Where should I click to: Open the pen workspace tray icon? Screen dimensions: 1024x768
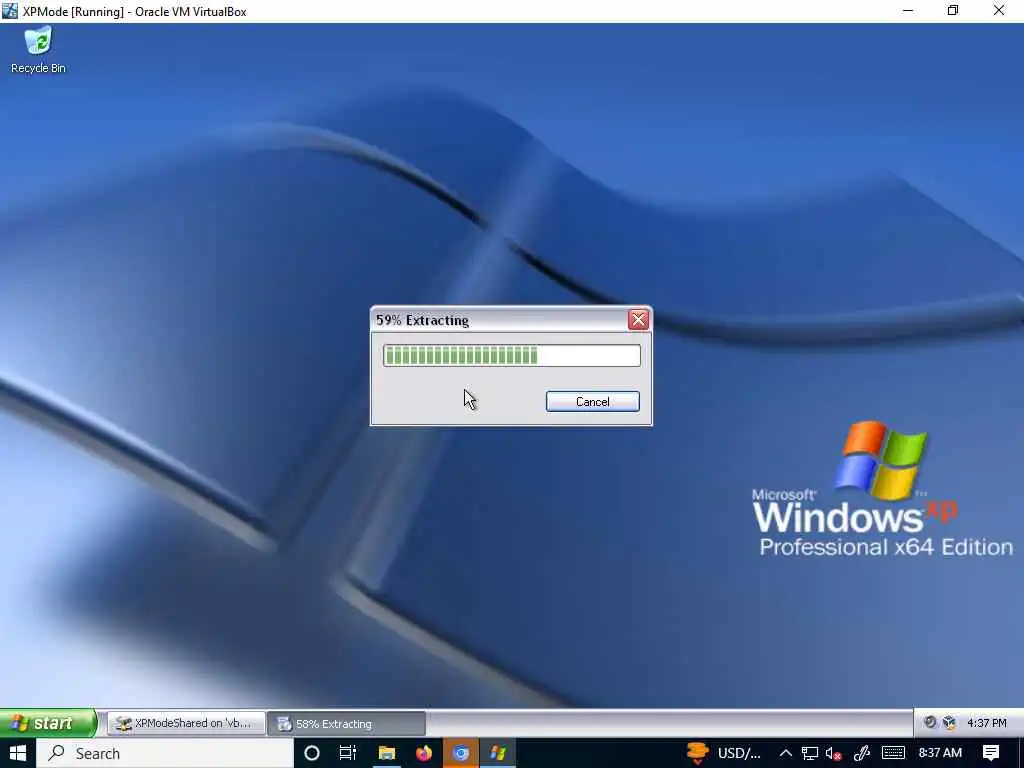(862, 753)
